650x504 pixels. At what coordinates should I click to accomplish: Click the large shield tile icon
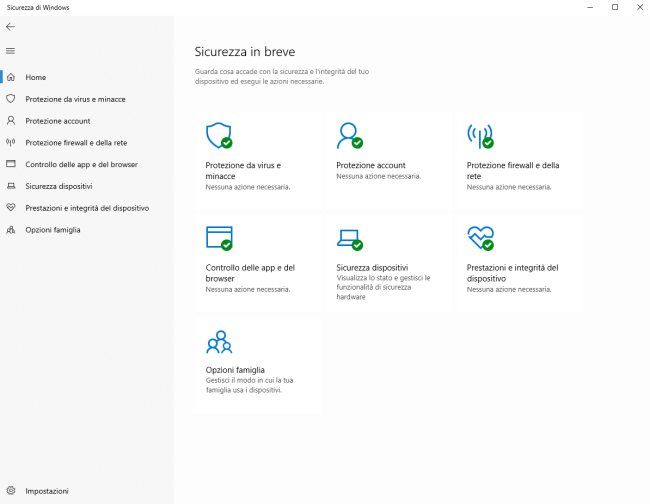[219, 135]
